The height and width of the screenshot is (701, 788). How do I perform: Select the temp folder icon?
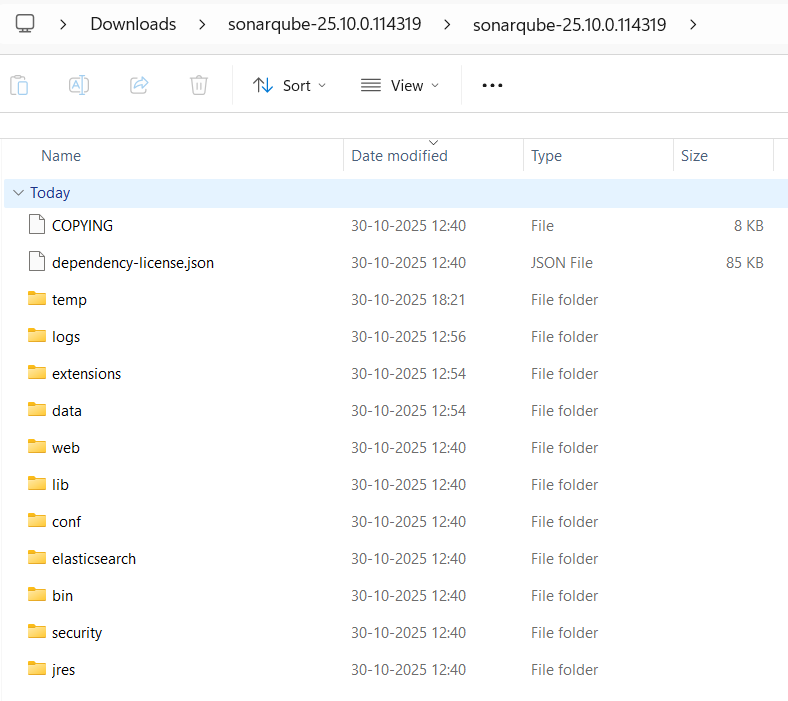37,298
